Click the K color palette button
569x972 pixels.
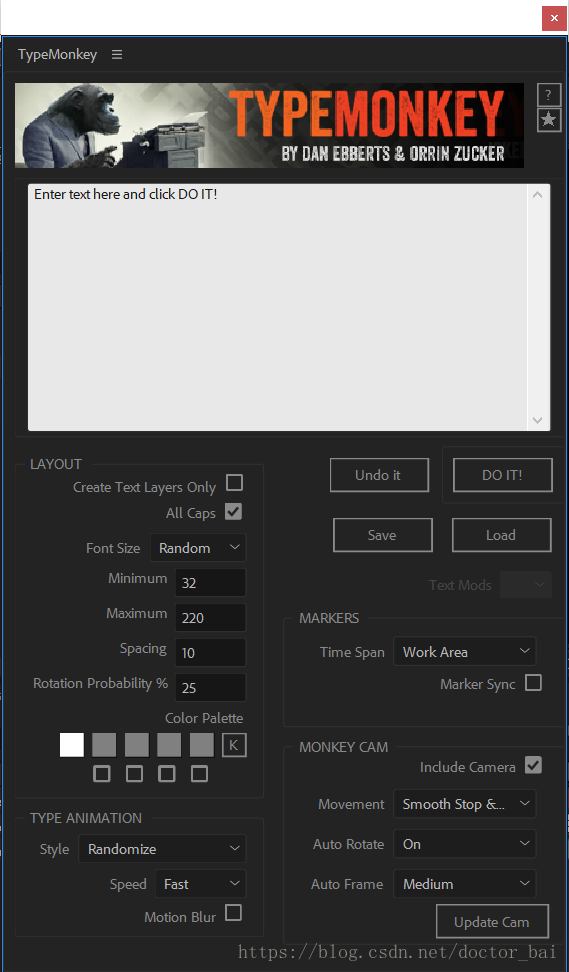pos(234,745)
